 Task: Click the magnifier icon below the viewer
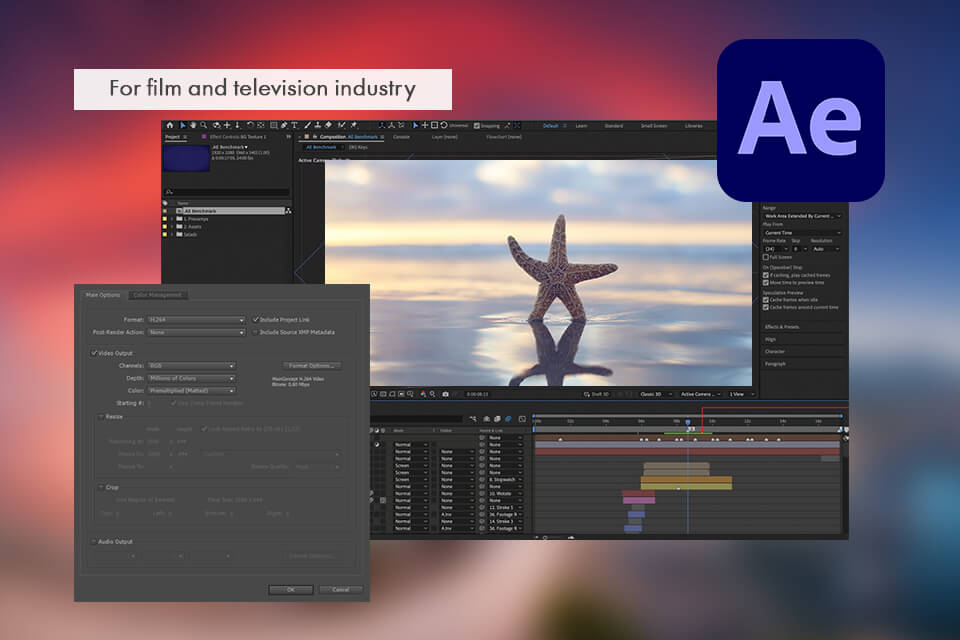tap(432, 394)
